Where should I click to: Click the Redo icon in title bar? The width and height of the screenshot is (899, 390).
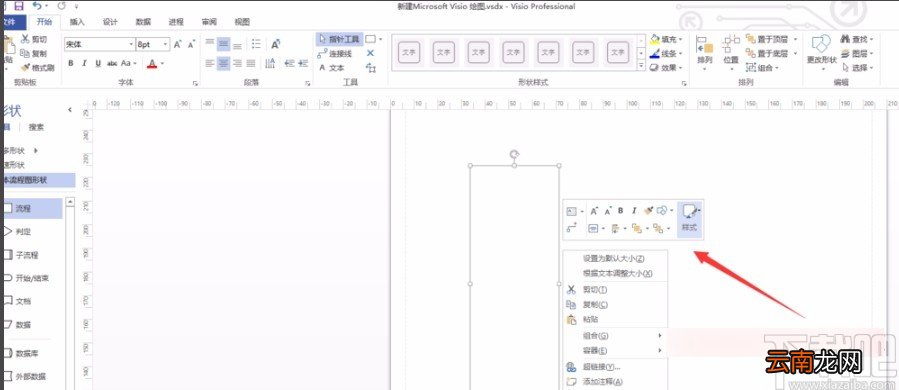61,6
